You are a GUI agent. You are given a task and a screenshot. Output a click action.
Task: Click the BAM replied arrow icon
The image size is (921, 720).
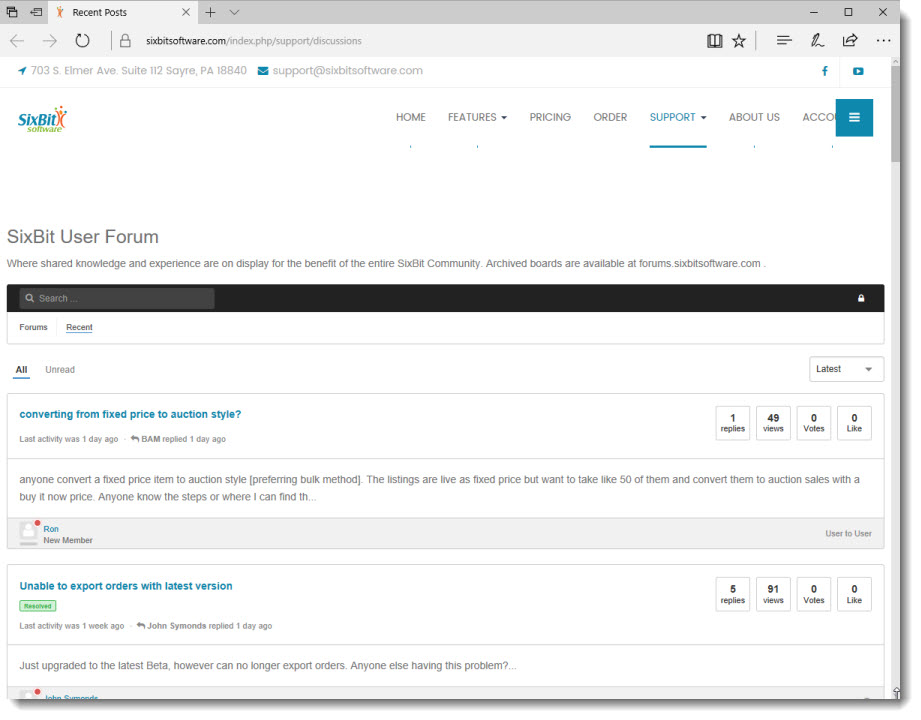(135, 439)
